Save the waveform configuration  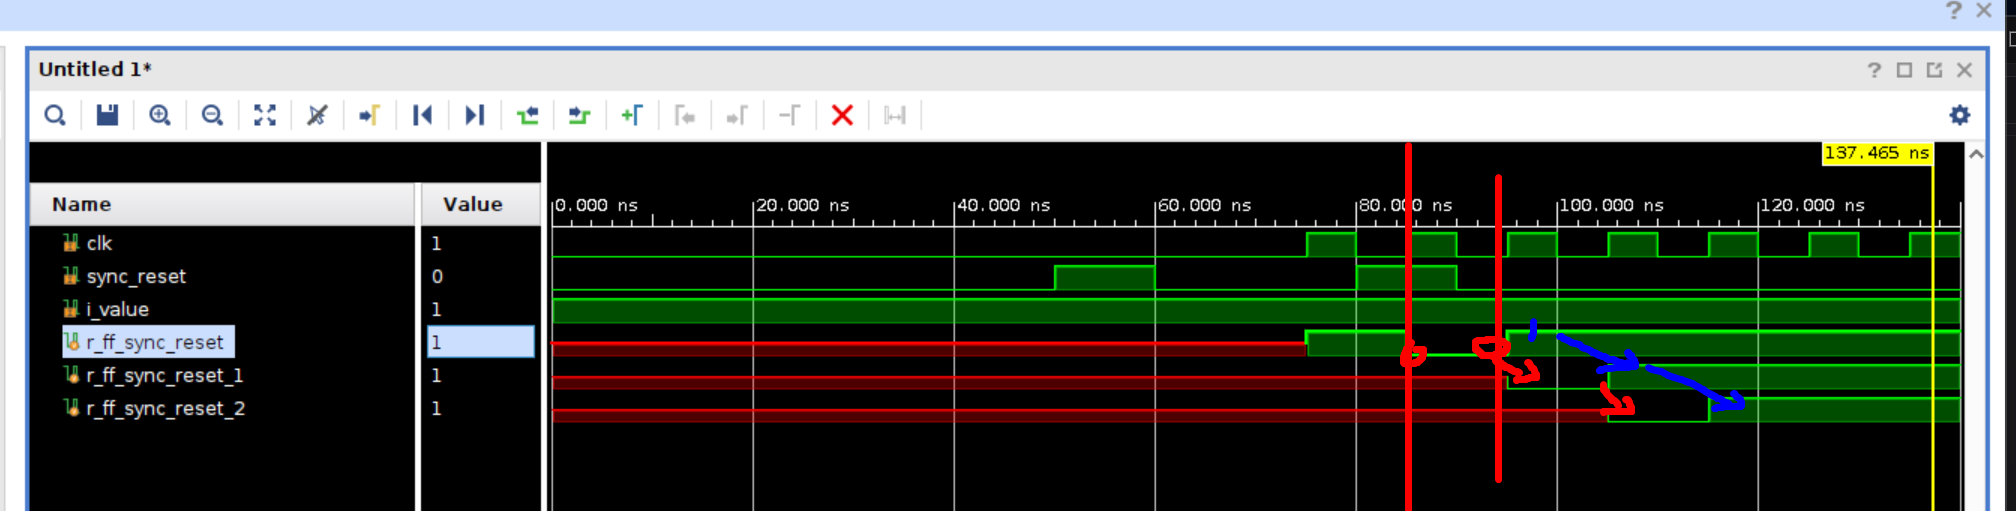pos(107,116)
